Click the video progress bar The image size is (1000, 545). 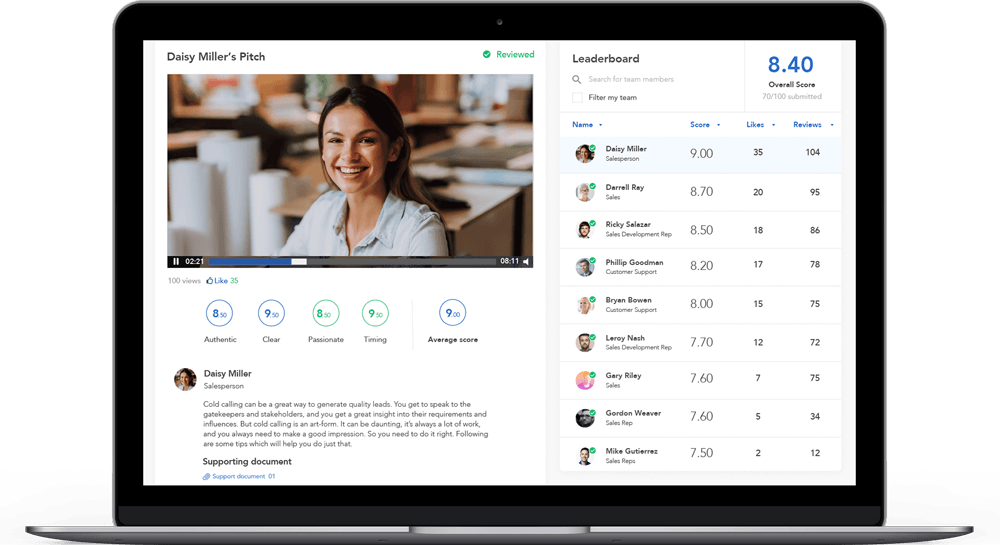352,262
